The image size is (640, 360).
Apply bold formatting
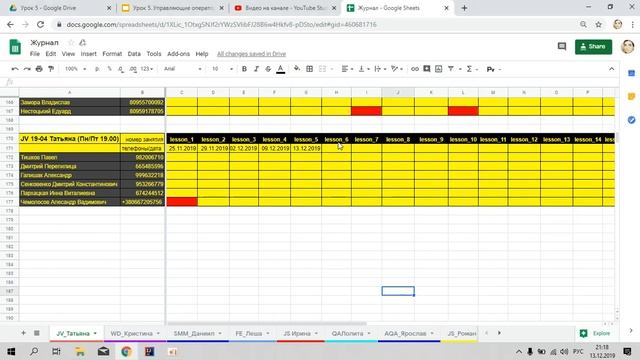coord(244,69)
